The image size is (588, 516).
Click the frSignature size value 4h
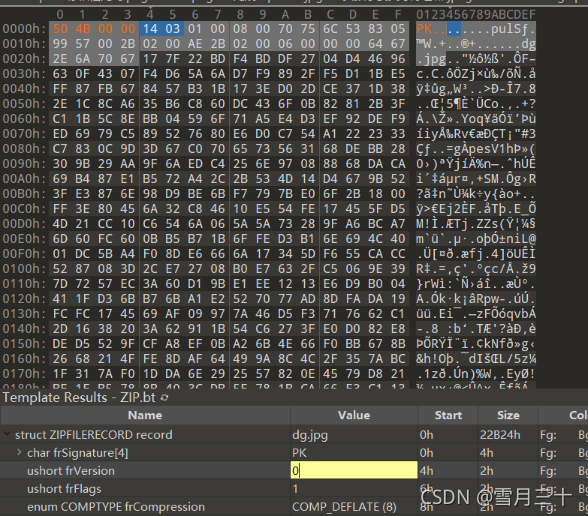point(486,453)
